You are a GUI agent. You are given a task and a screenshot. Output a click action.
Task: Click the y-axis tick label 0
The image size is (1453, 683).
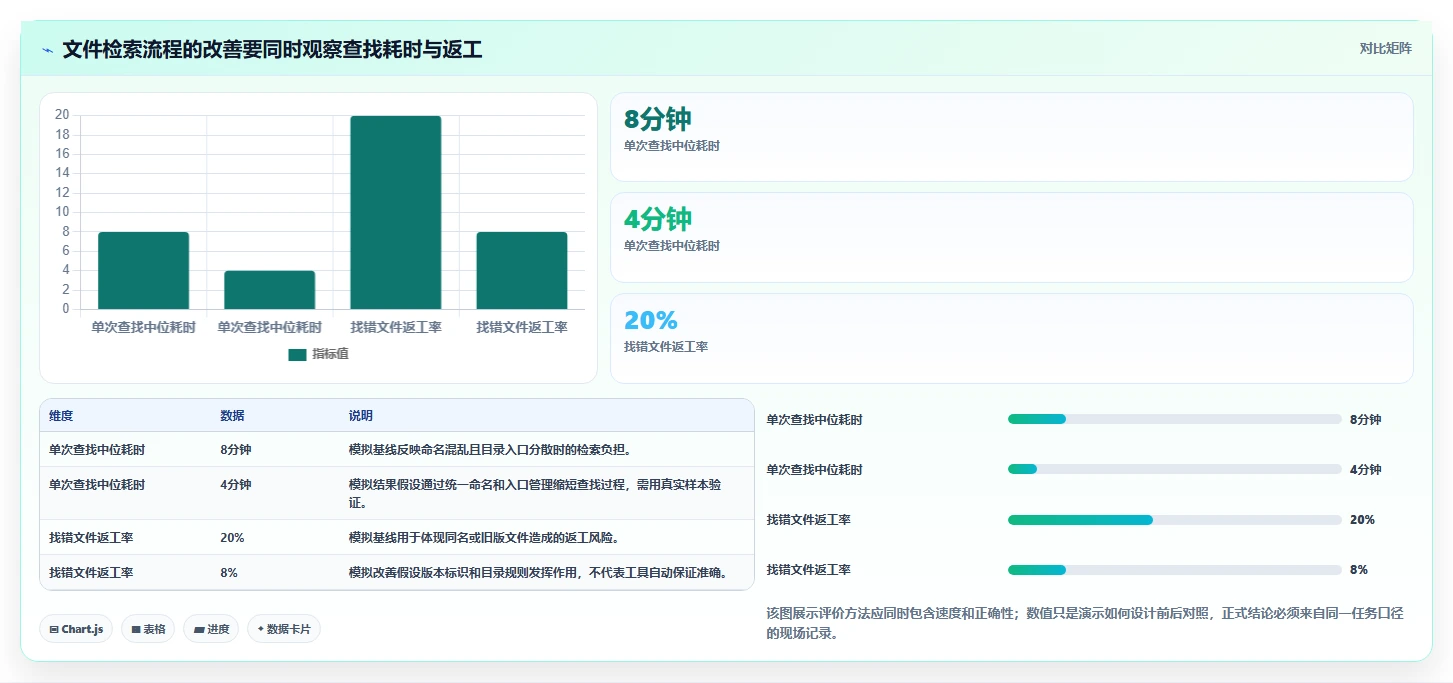(x=65, y=309)
